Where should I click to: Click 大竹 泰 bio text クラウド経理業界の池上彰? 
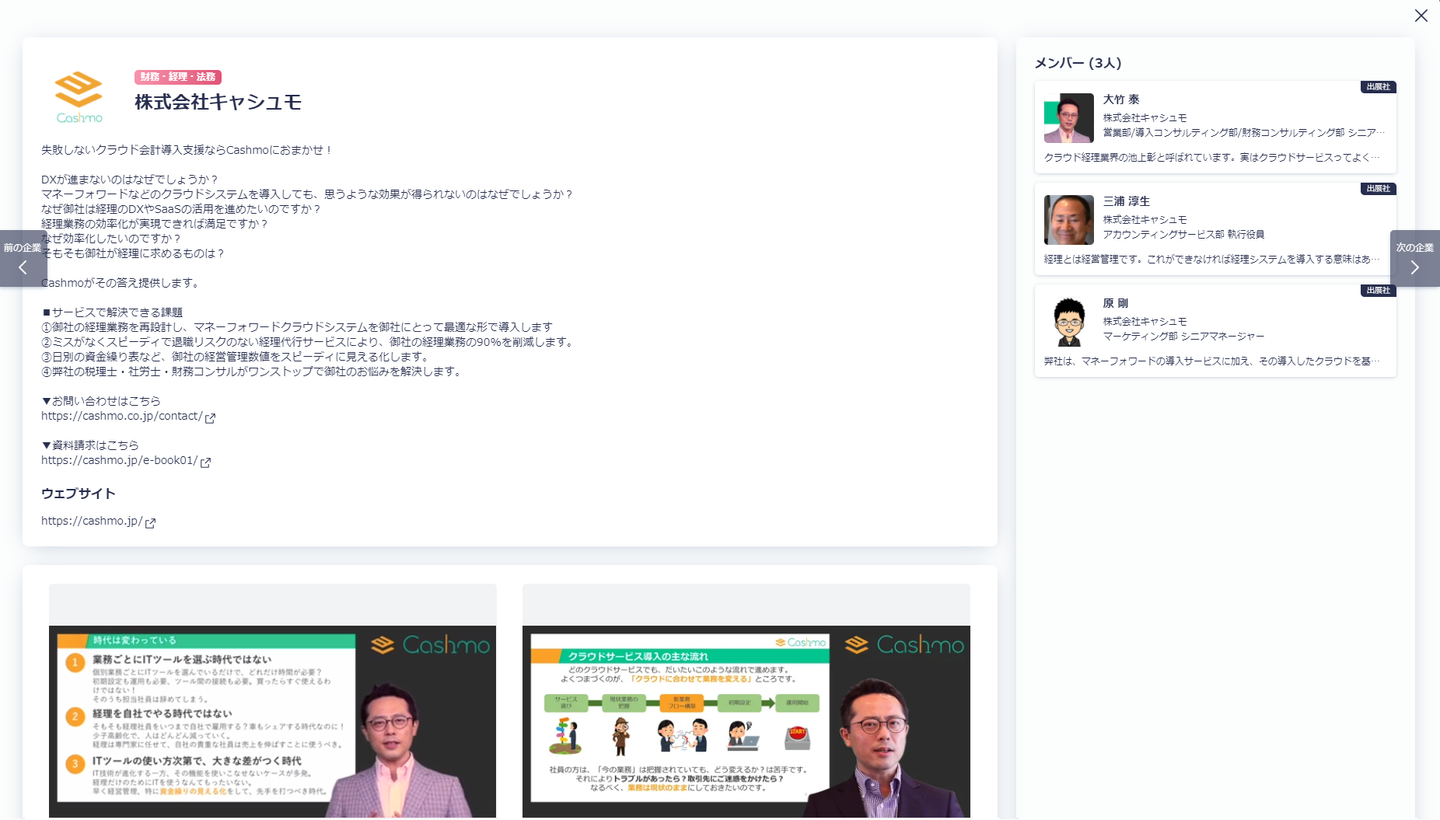[1212, 158]
